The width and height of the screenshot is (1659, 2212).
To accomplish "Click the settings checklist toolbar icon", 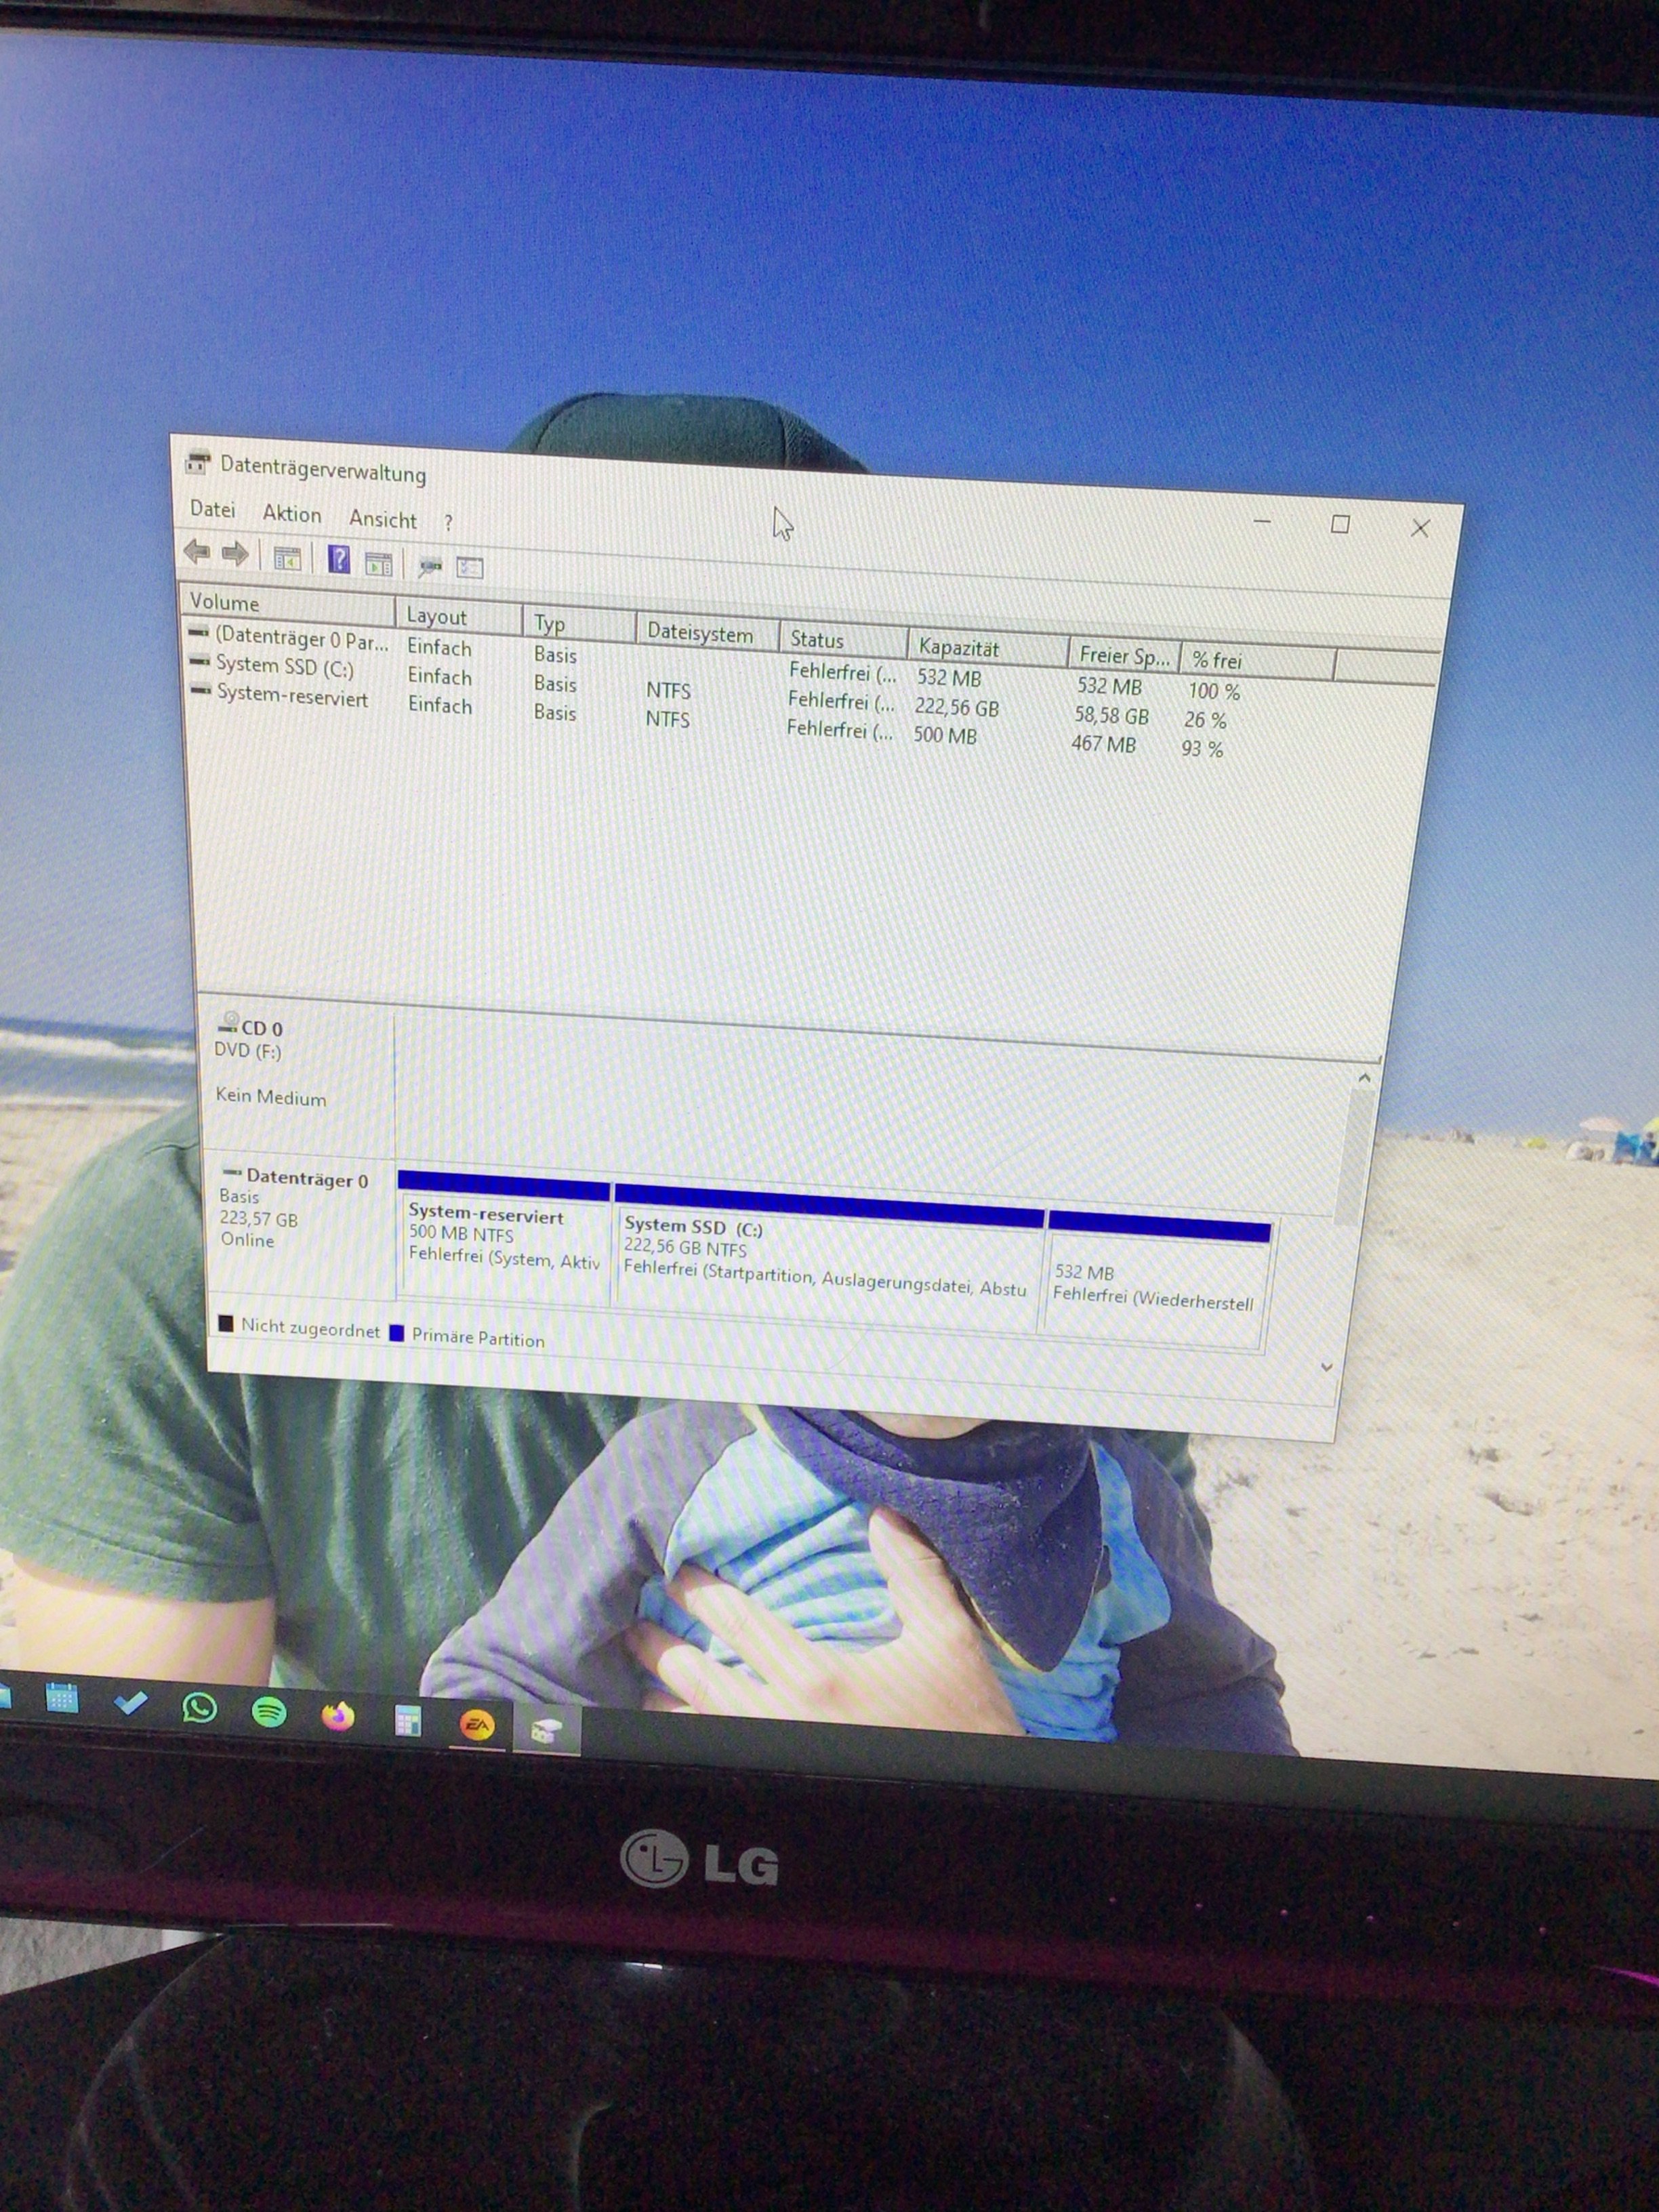I will [x=469, y=568].
